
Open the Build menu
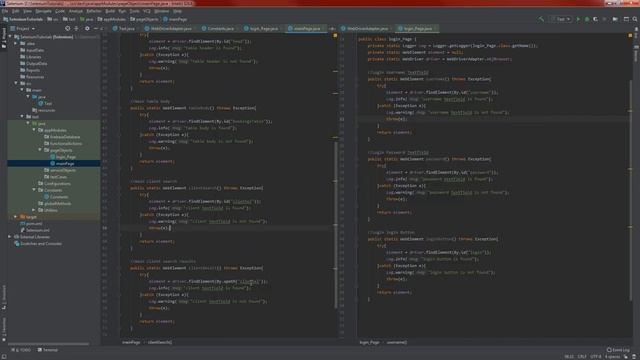click(110, 11)
